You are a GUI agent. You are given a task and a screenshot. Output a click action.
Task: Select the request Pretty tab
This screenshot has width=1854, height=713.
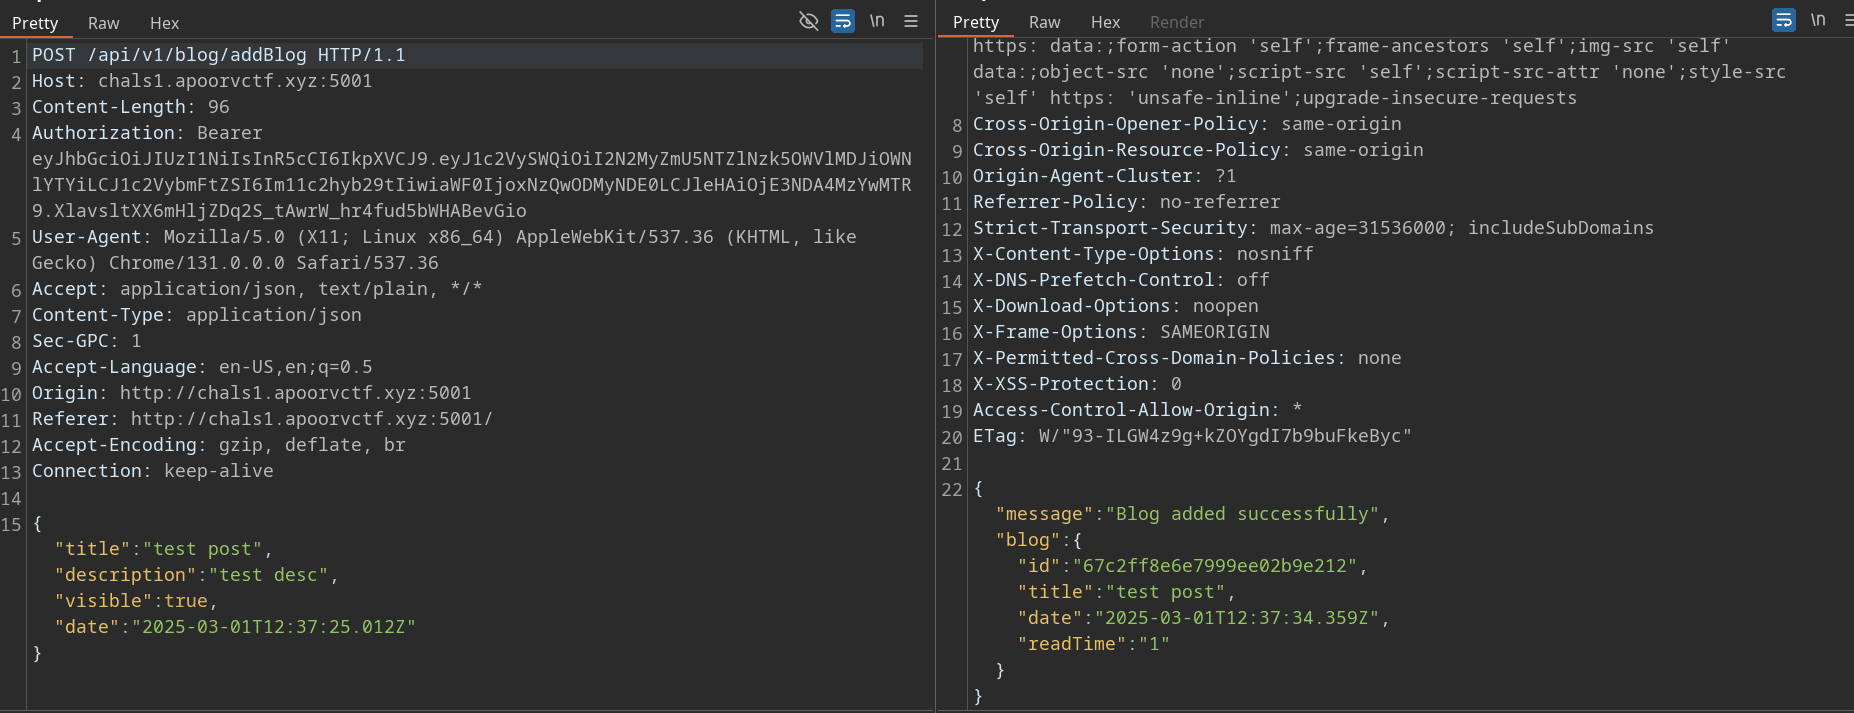click(35, 23)
